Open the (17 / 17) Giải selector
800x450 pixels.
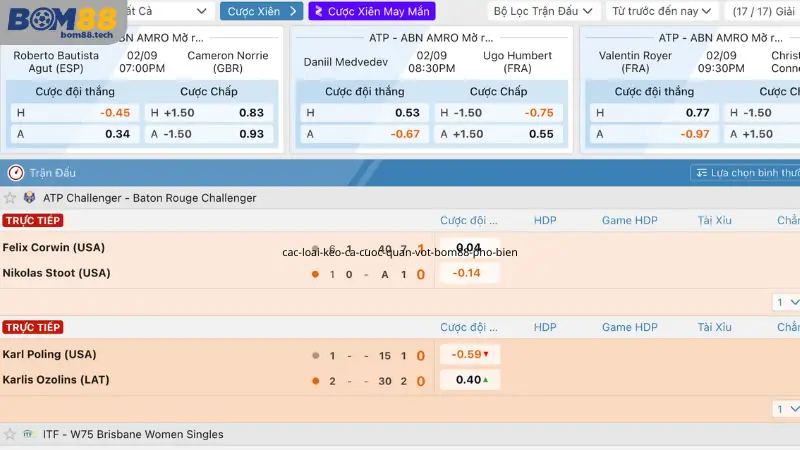pyautogui.click(x=762, y=11)
